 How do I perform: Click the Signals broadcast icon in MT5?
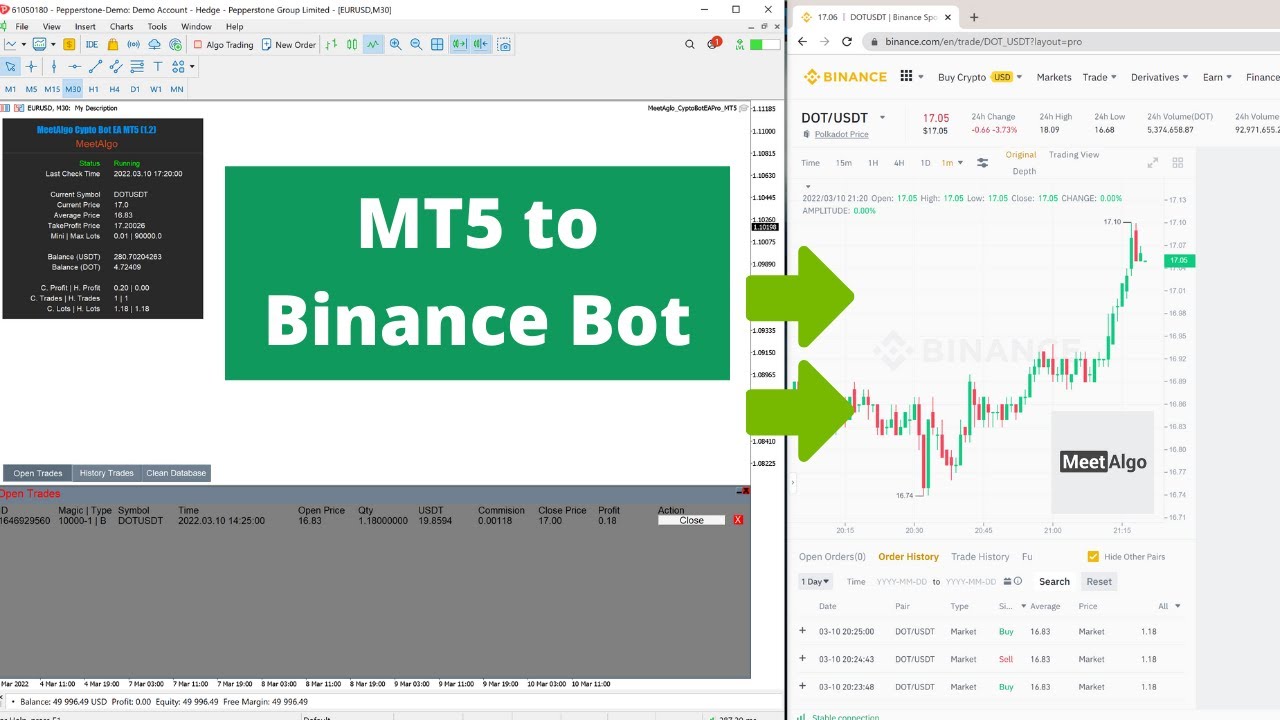[134, 44]
